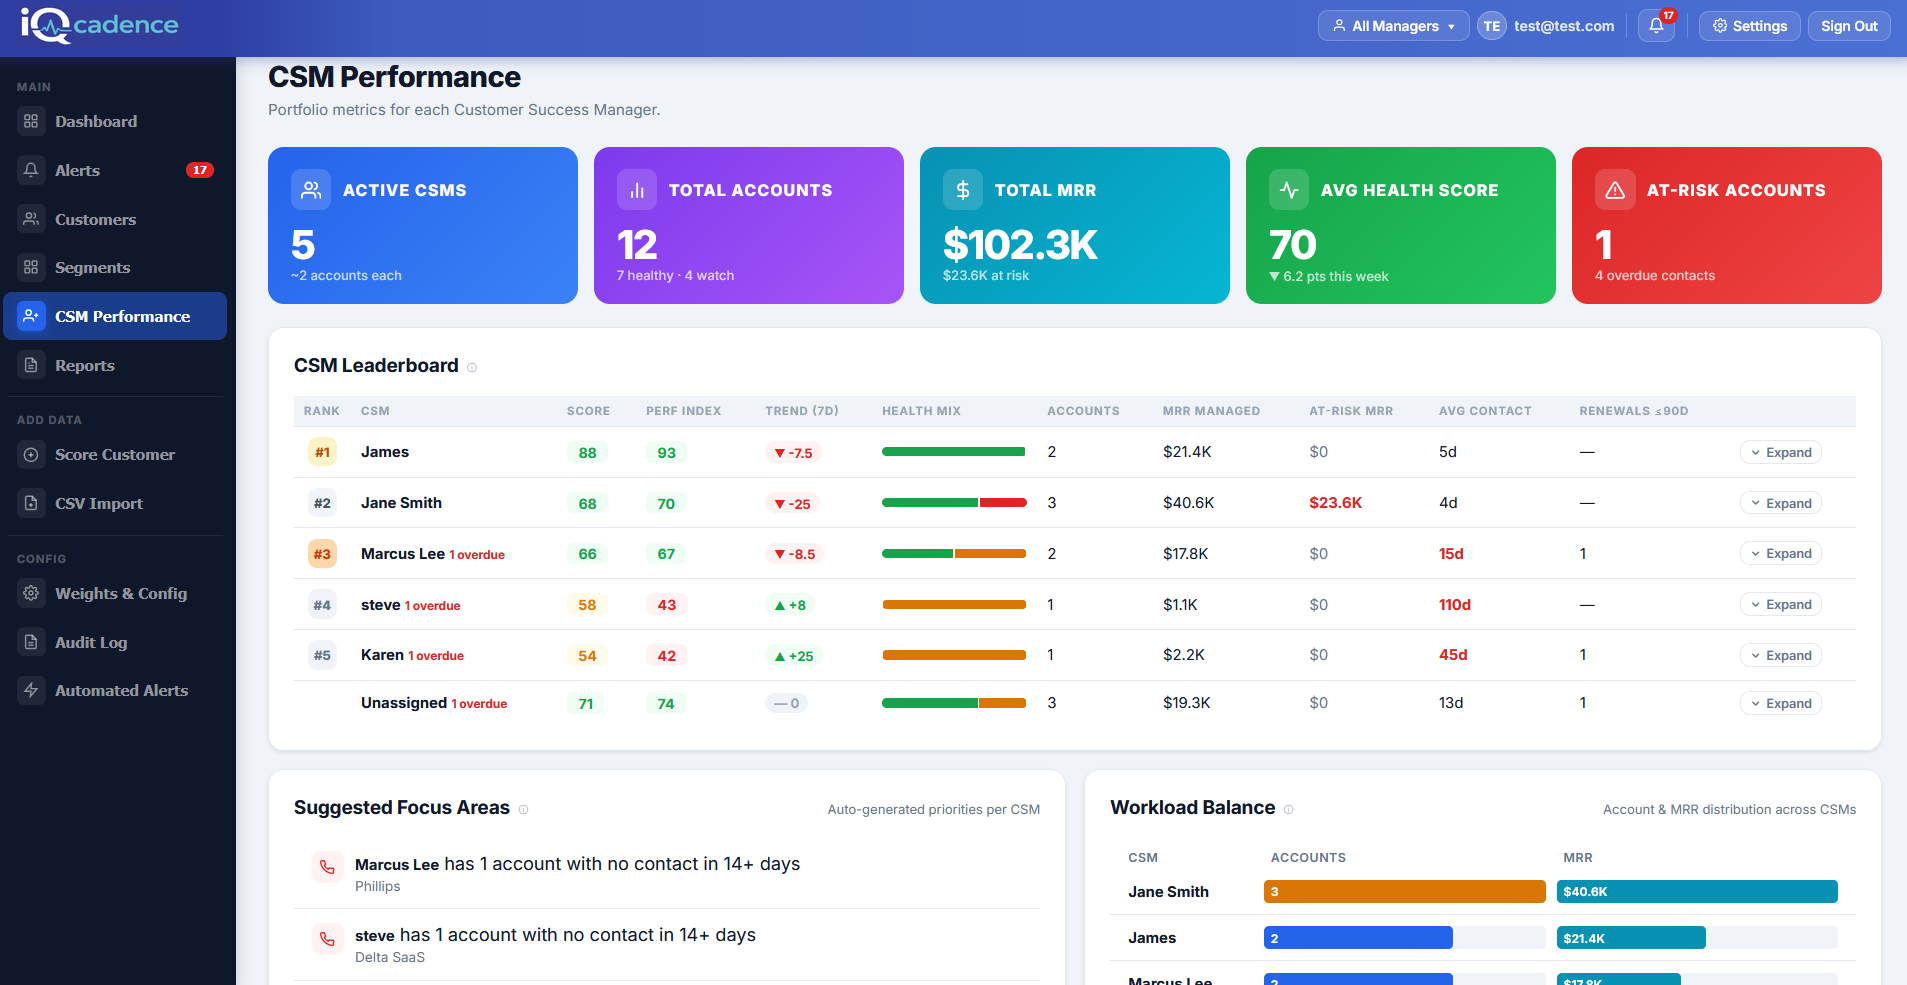Screen dimensions: 1907x985
Task: Click the Weights & Config gear icon
Action: (31, 593)
